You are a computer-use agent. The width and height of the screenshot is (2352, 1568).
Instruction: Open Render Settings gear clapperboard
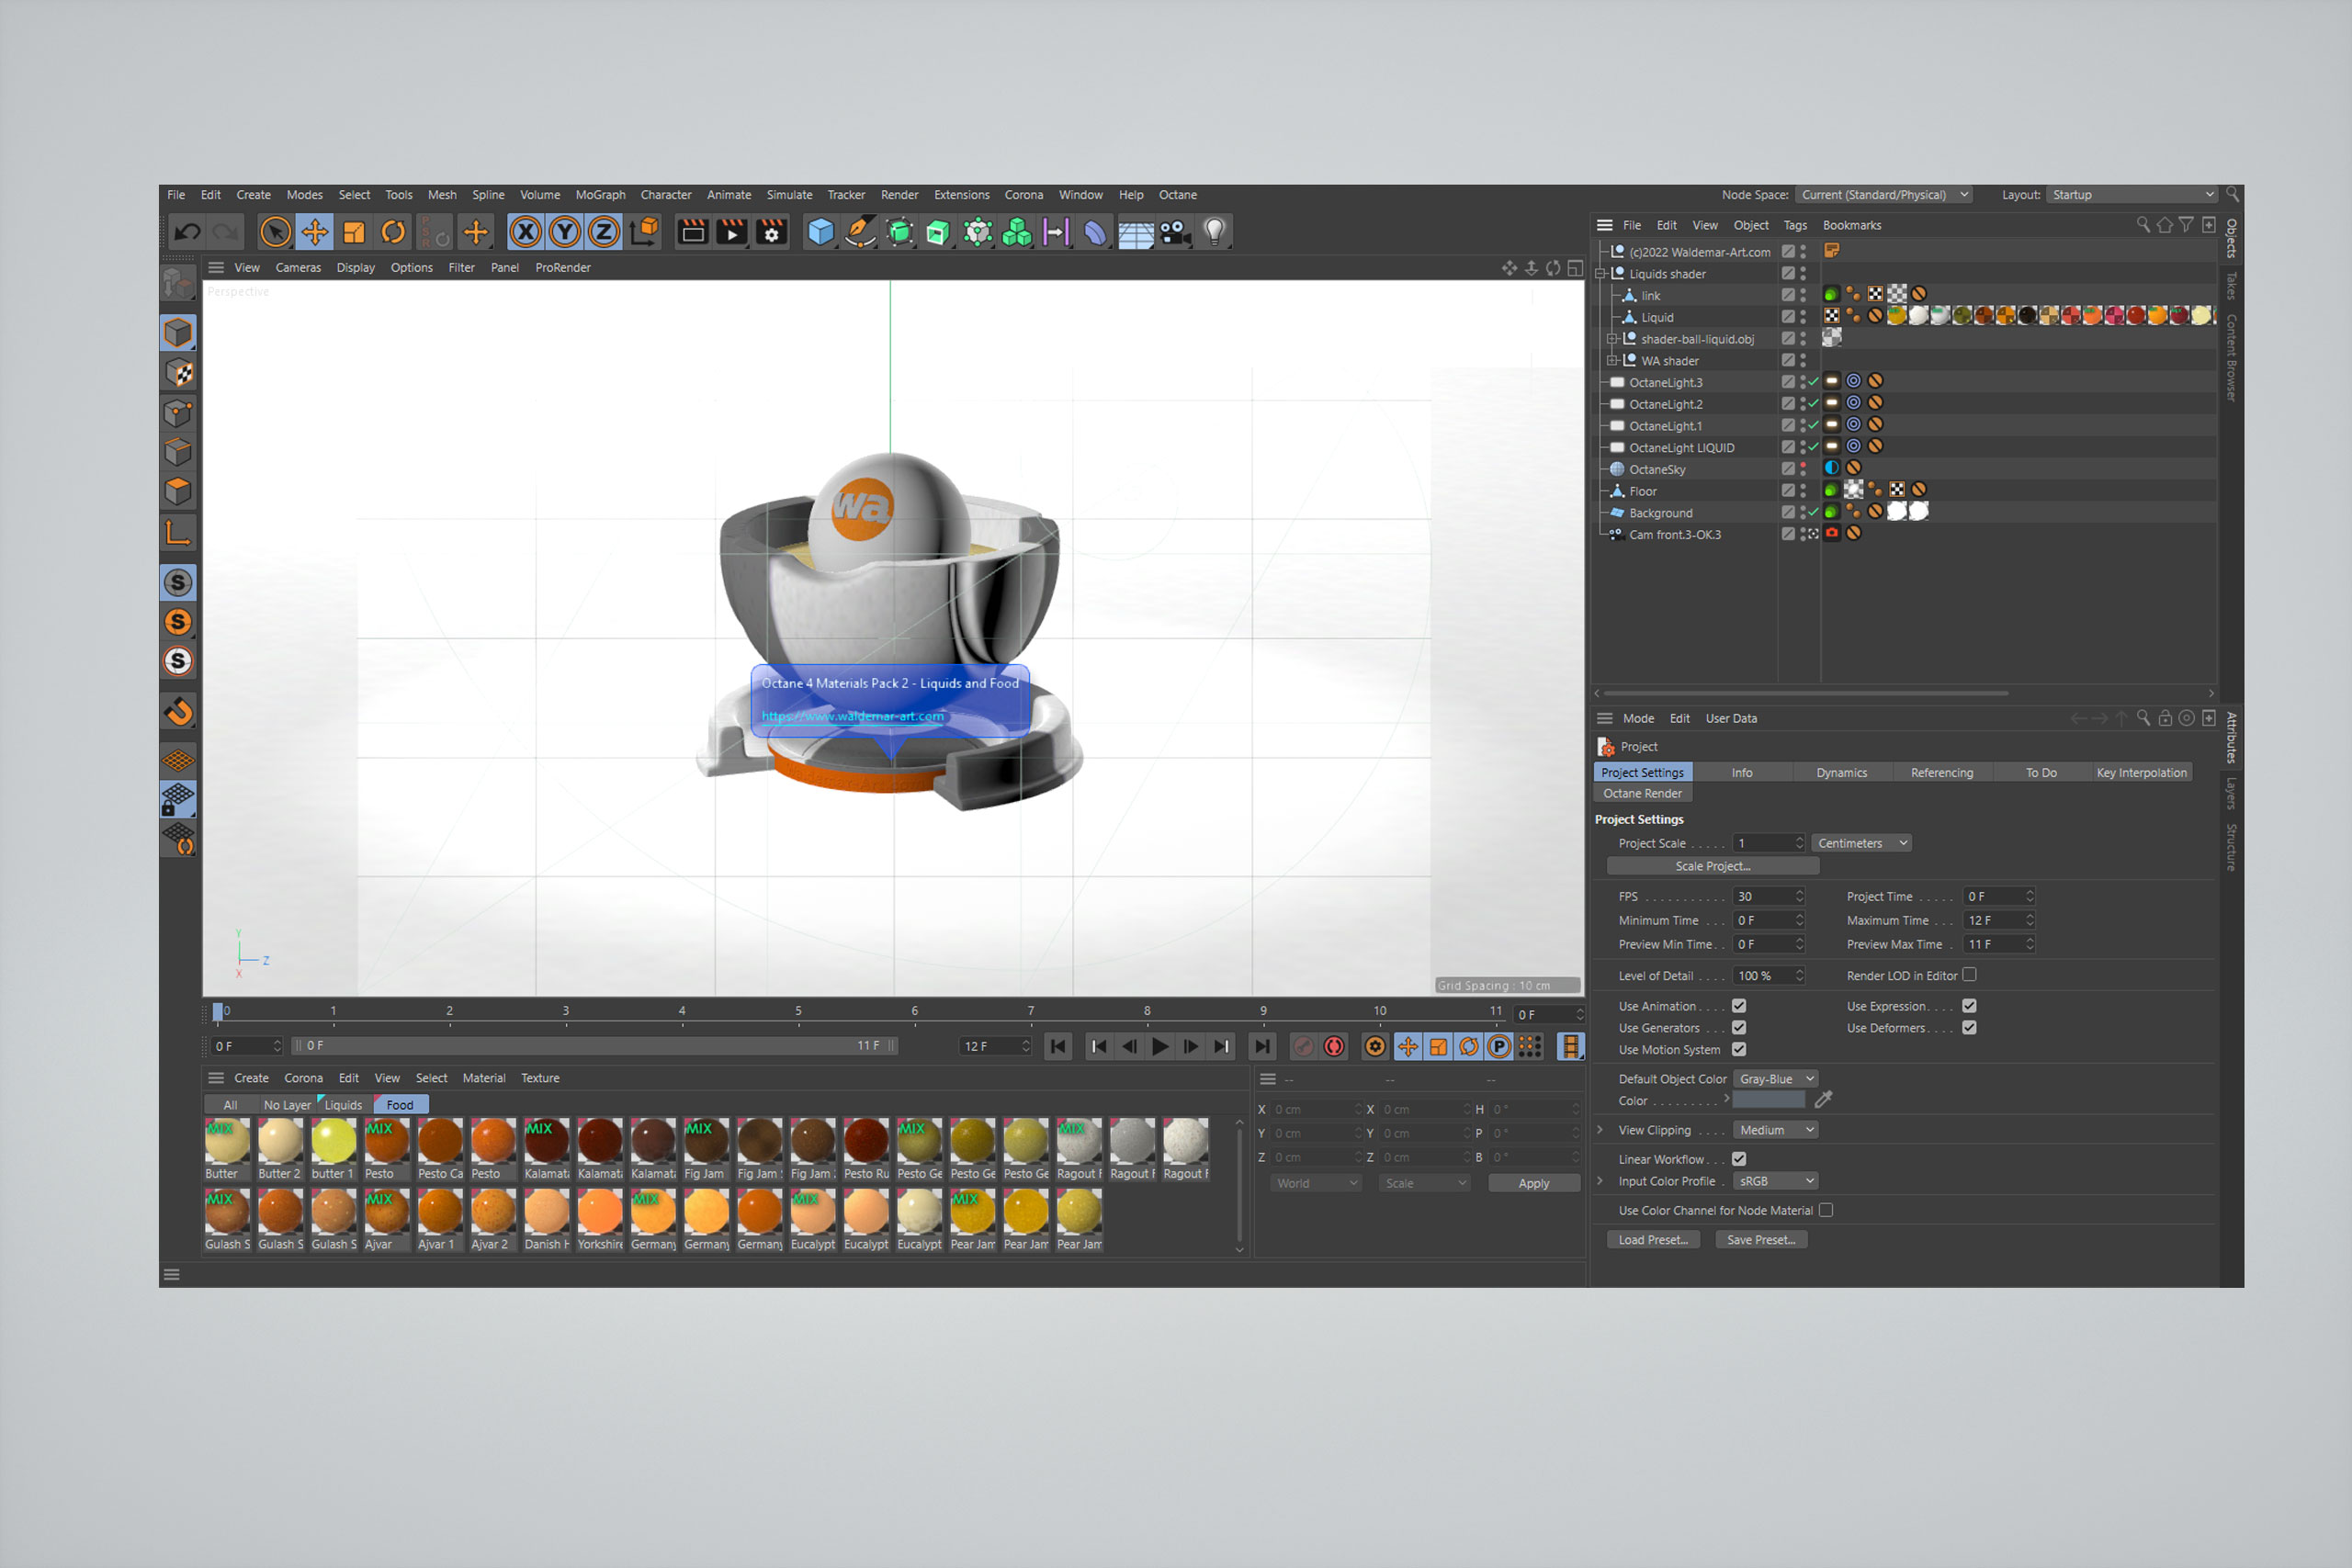click(771, 232)
